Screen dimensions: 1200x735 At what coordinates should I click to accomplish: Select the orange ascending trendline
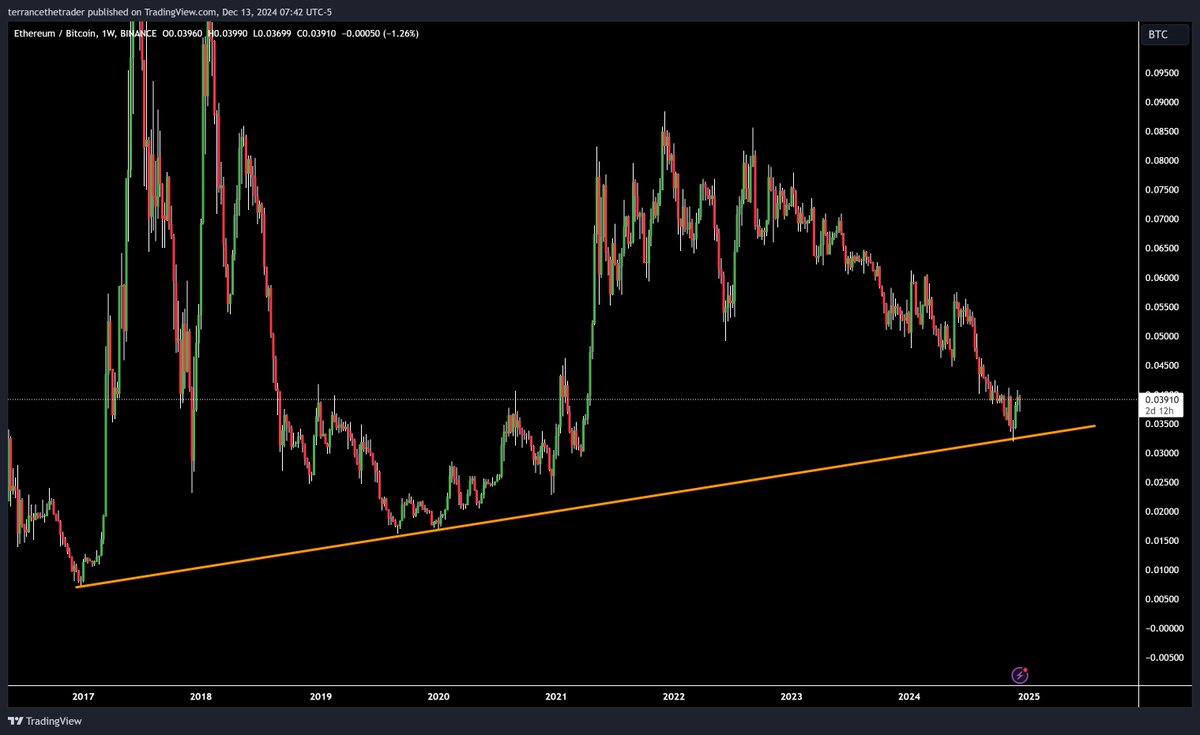click(585, 507)
